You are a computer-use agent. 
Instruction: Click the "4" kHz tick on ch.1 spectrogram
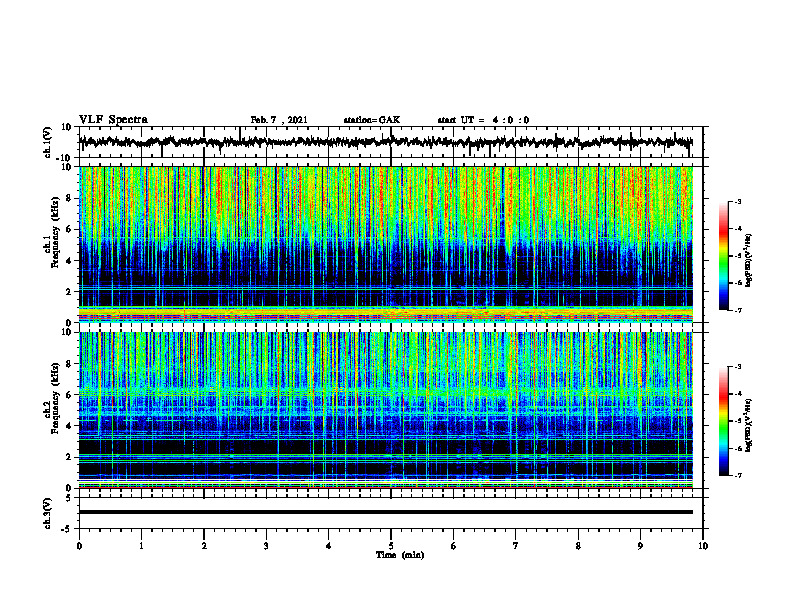(69, 261)
